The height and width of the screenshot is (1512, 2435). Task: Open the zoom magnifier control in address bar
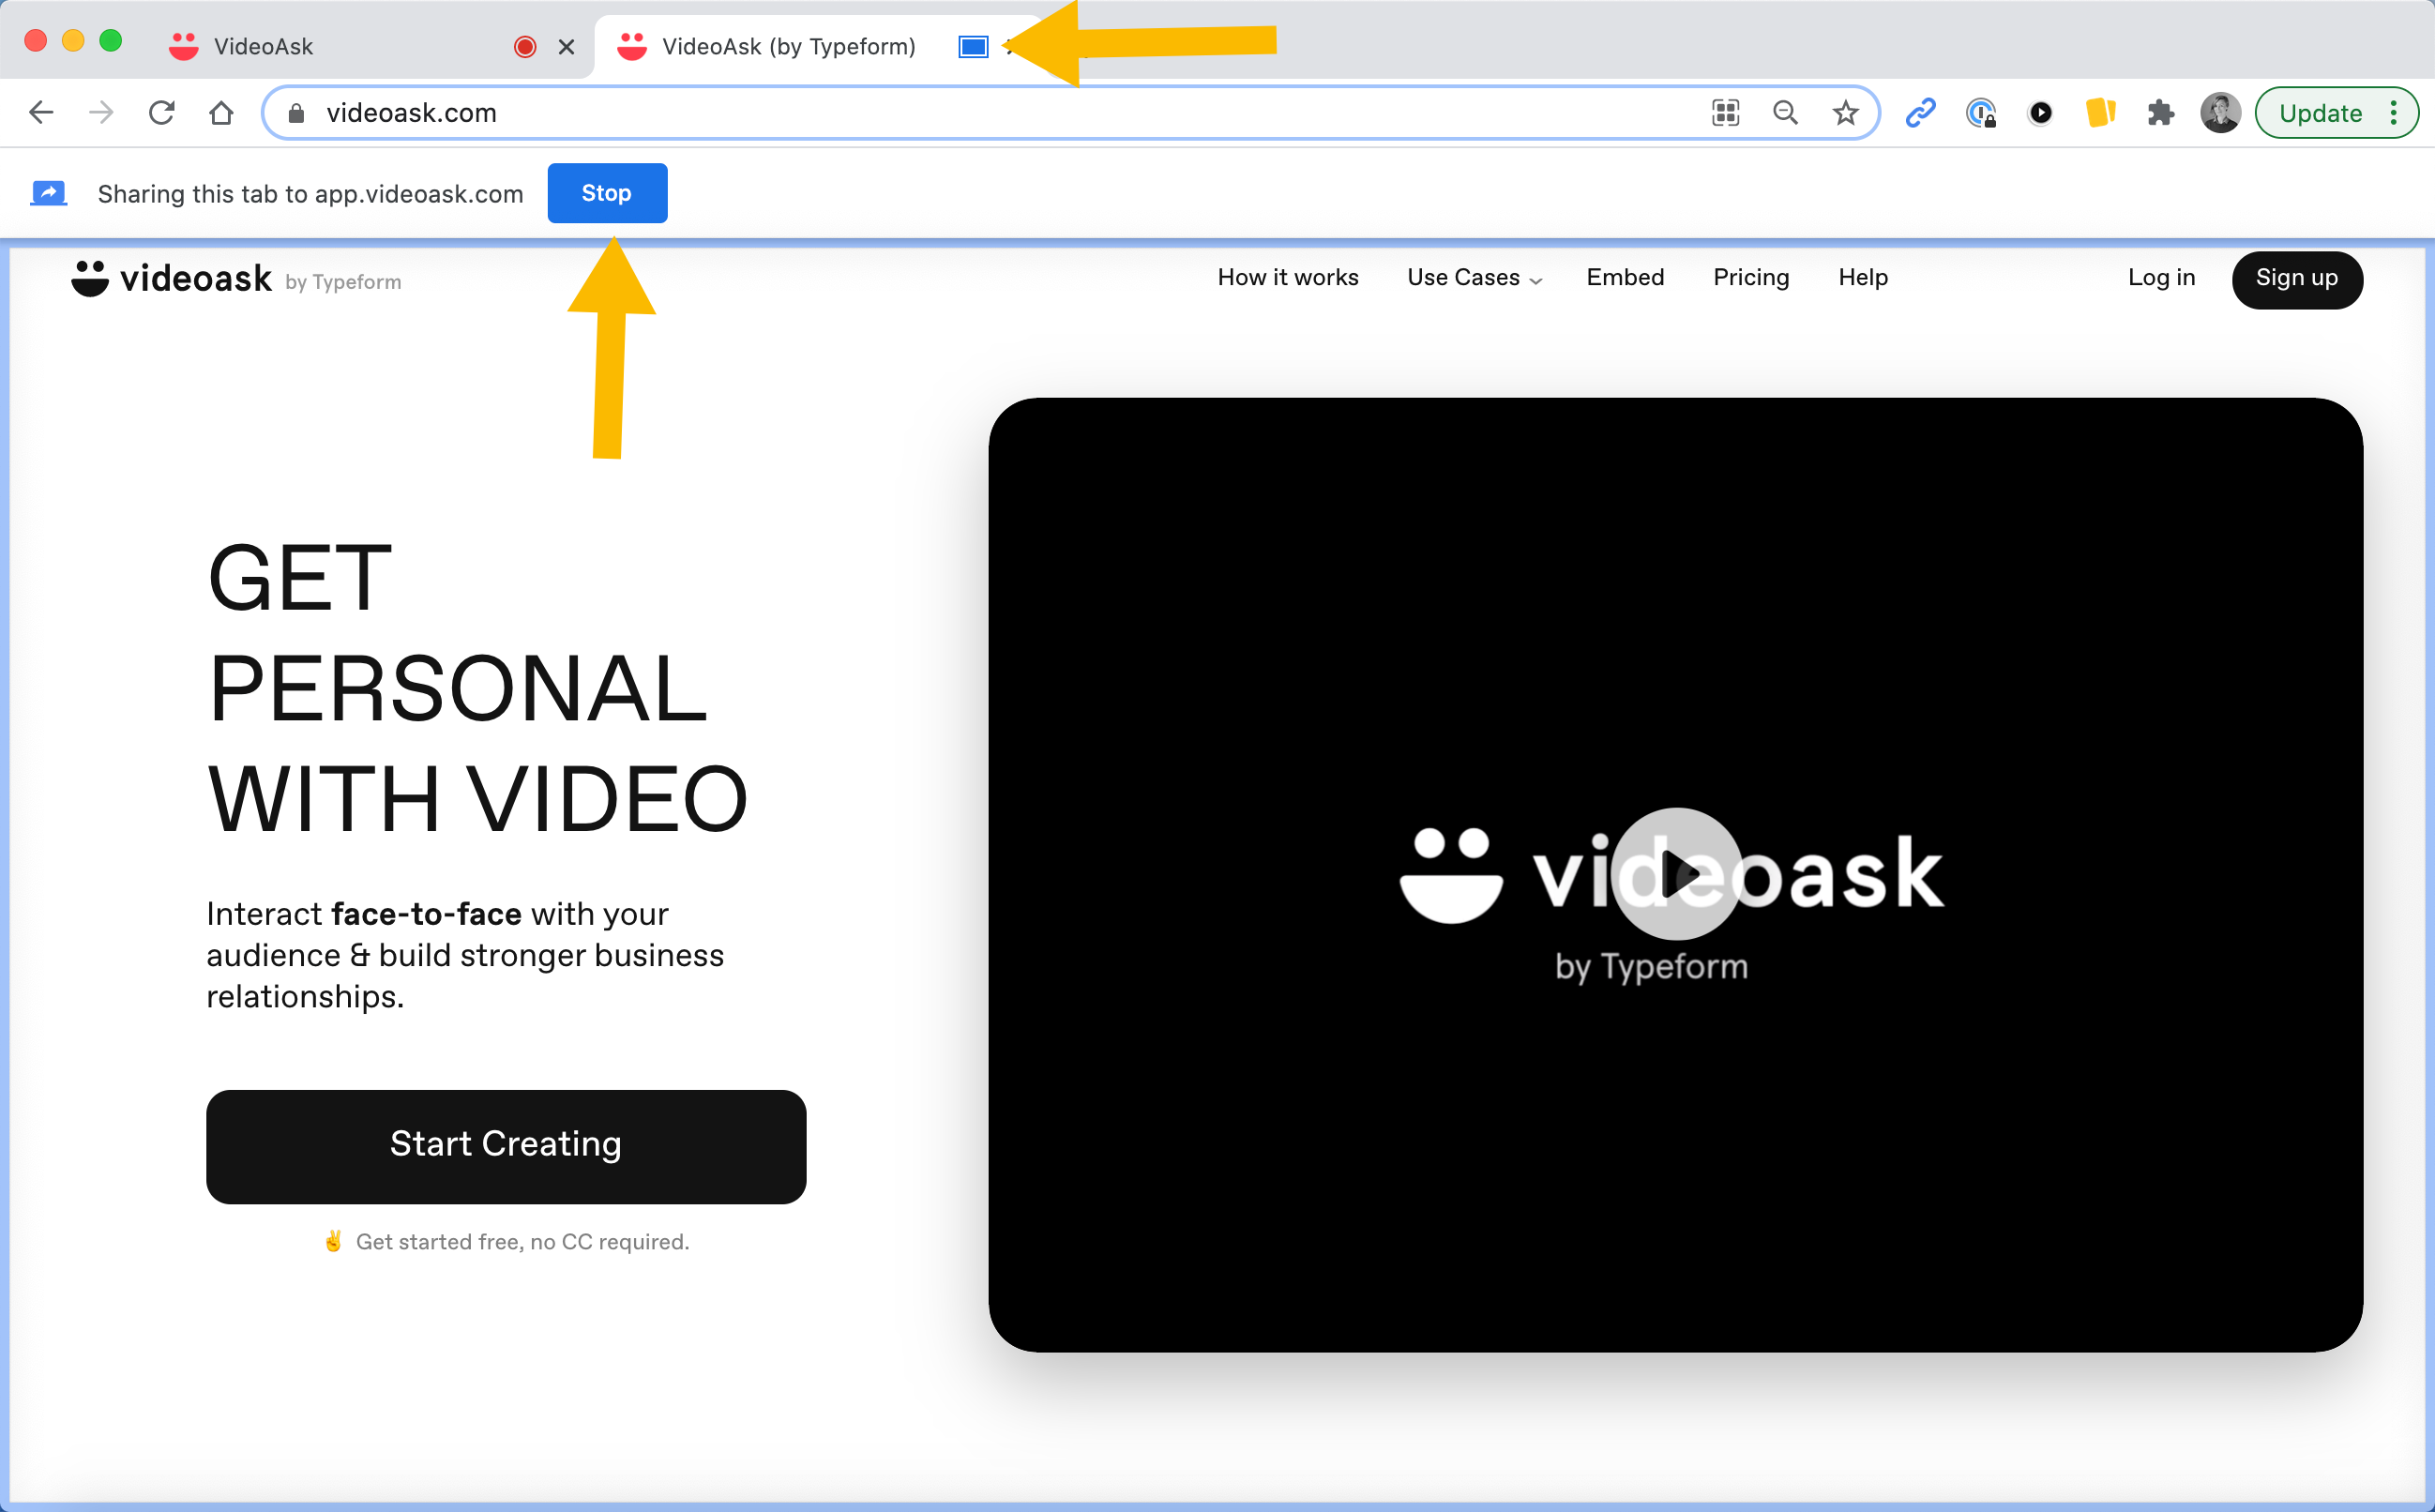click(x=1785, y=113)
